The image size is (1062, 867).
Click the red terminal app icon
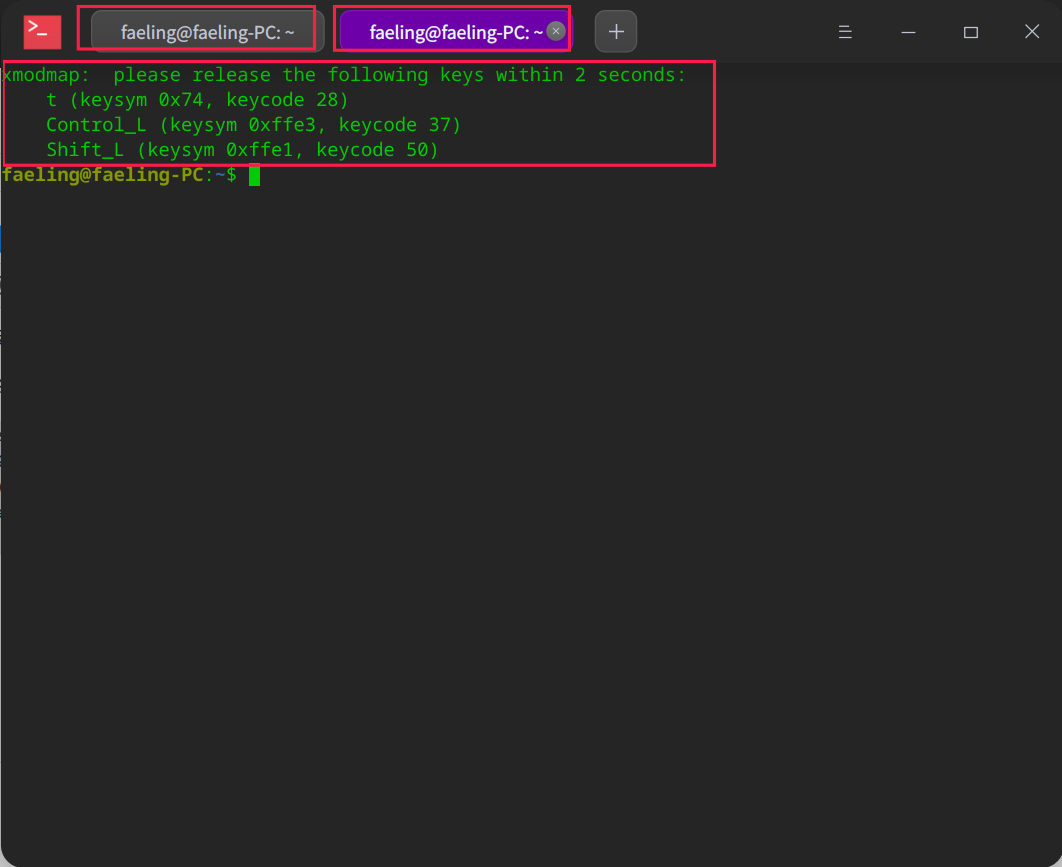point(42,32)
